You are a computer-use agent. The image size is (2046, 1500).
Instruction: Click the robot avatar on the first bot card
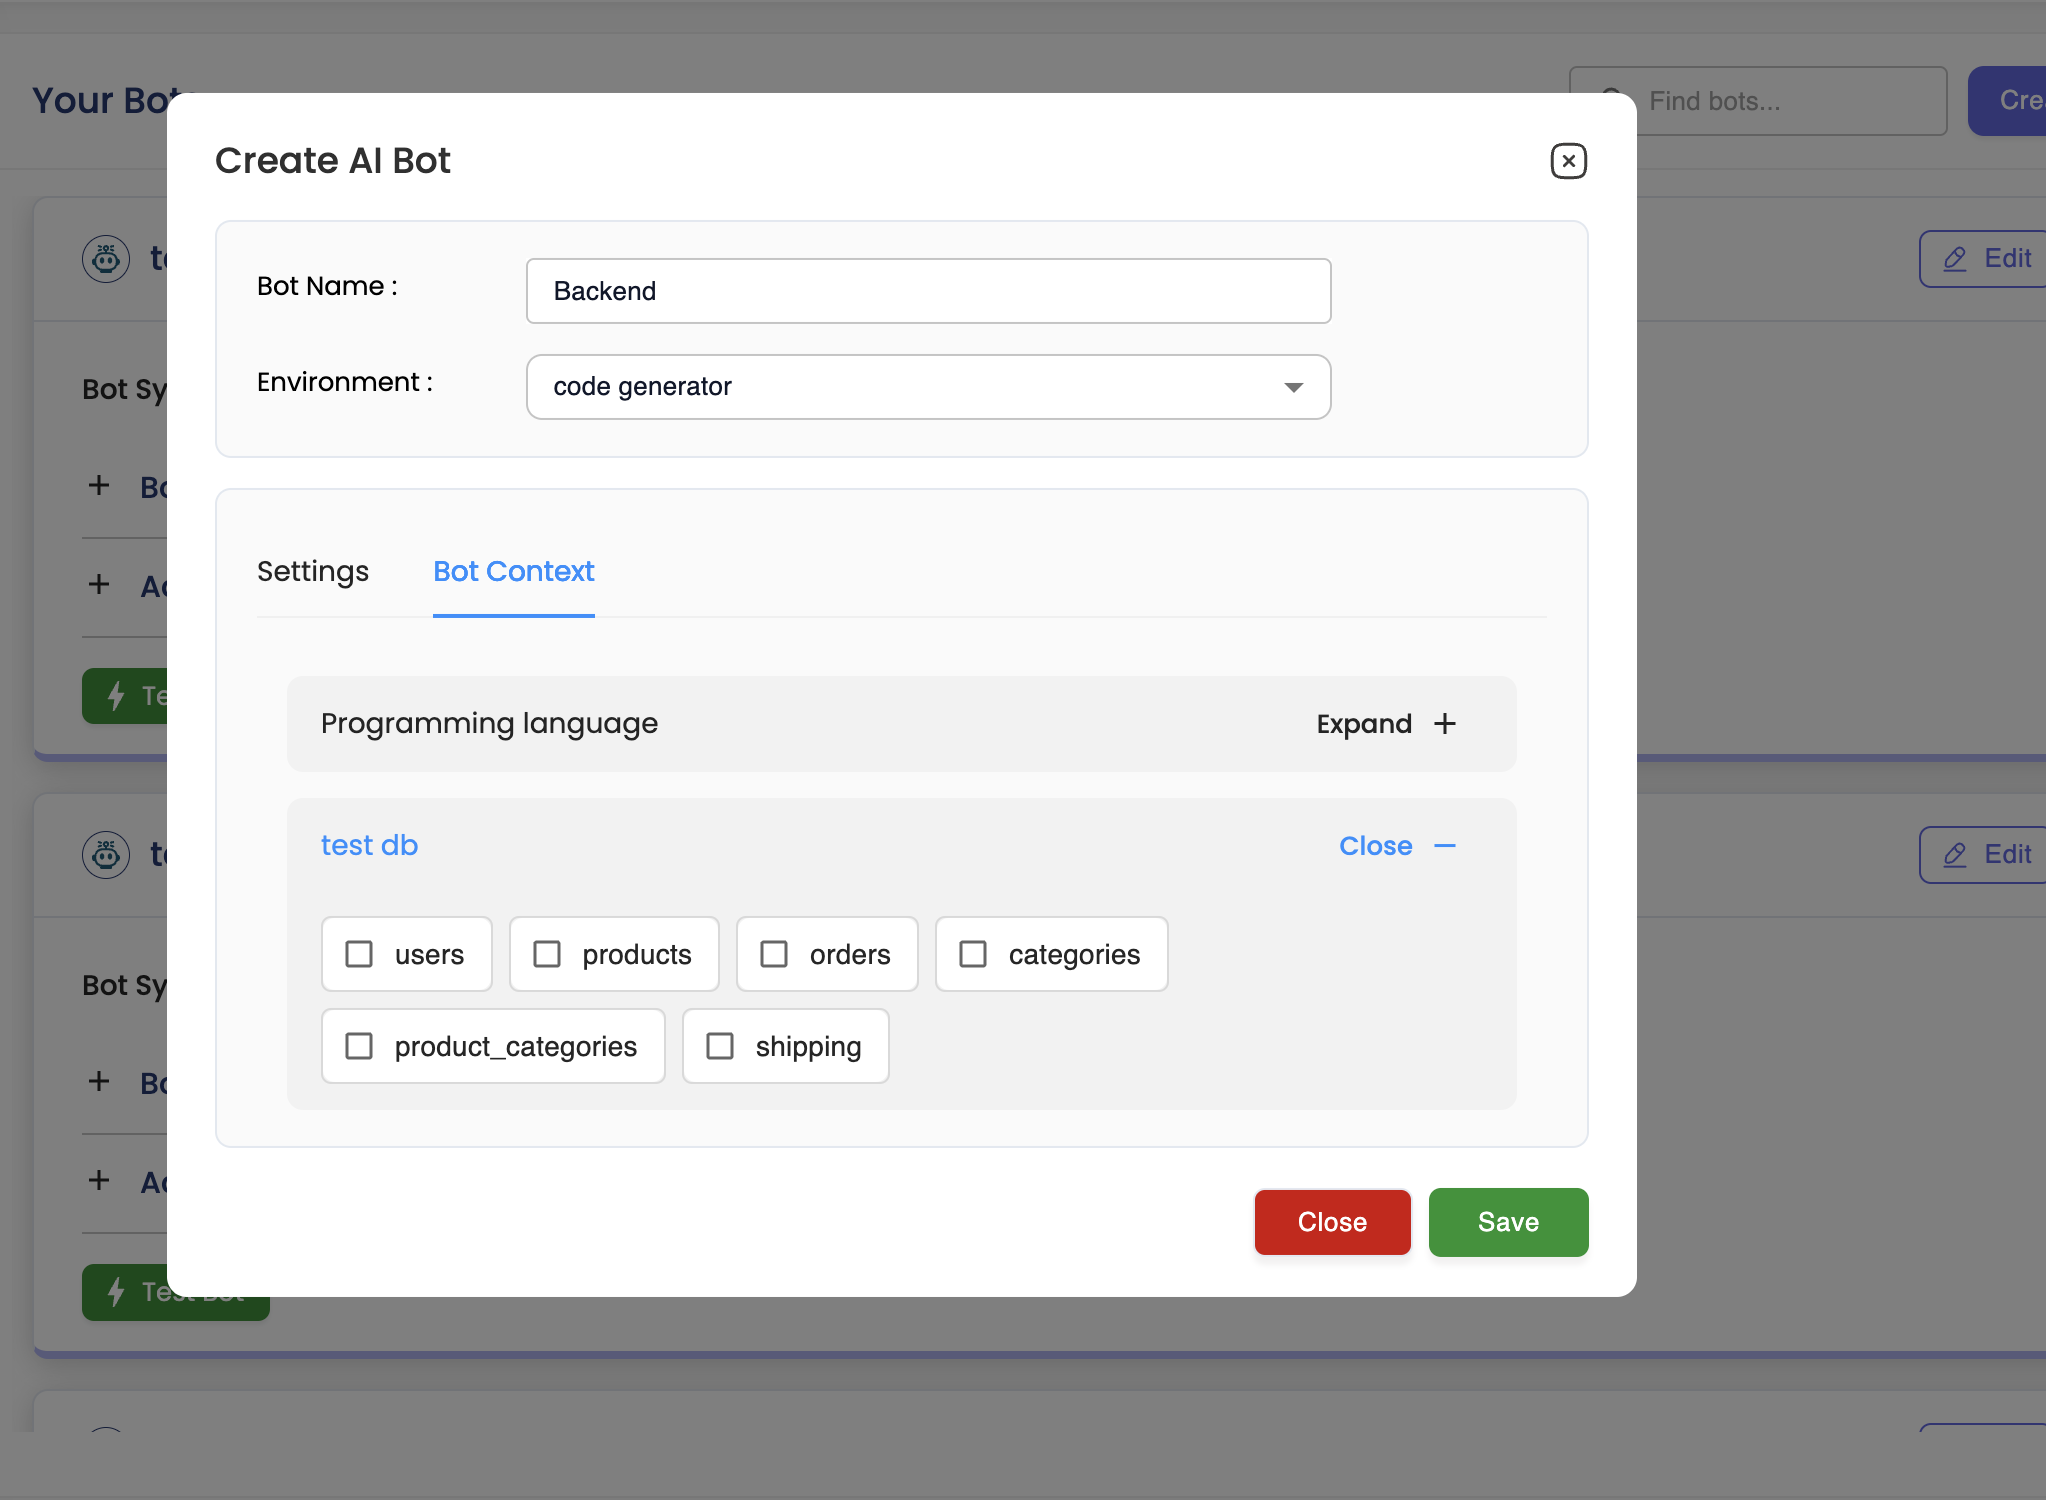tap(105, 258)
